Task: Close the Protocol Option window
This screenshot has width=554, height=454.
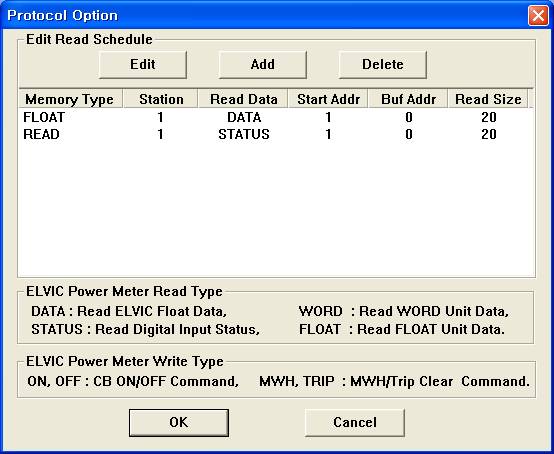Action: pyautogui.click(x=538, y=16)
